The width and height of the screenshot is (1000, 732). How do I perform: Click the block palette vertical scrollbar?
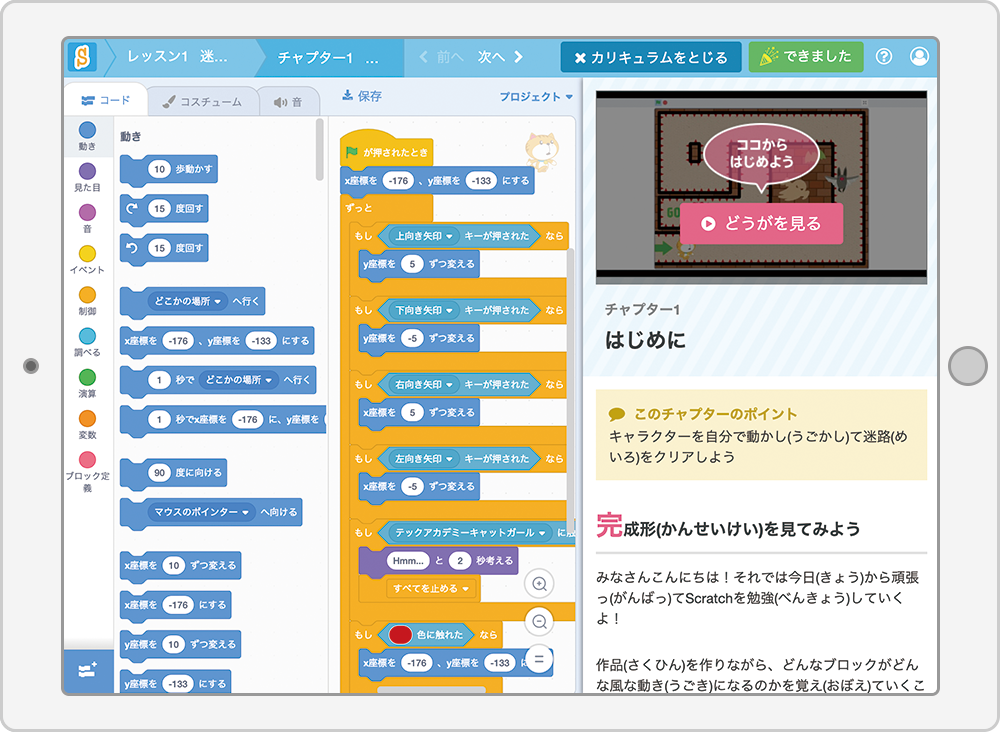click(320, 149)
